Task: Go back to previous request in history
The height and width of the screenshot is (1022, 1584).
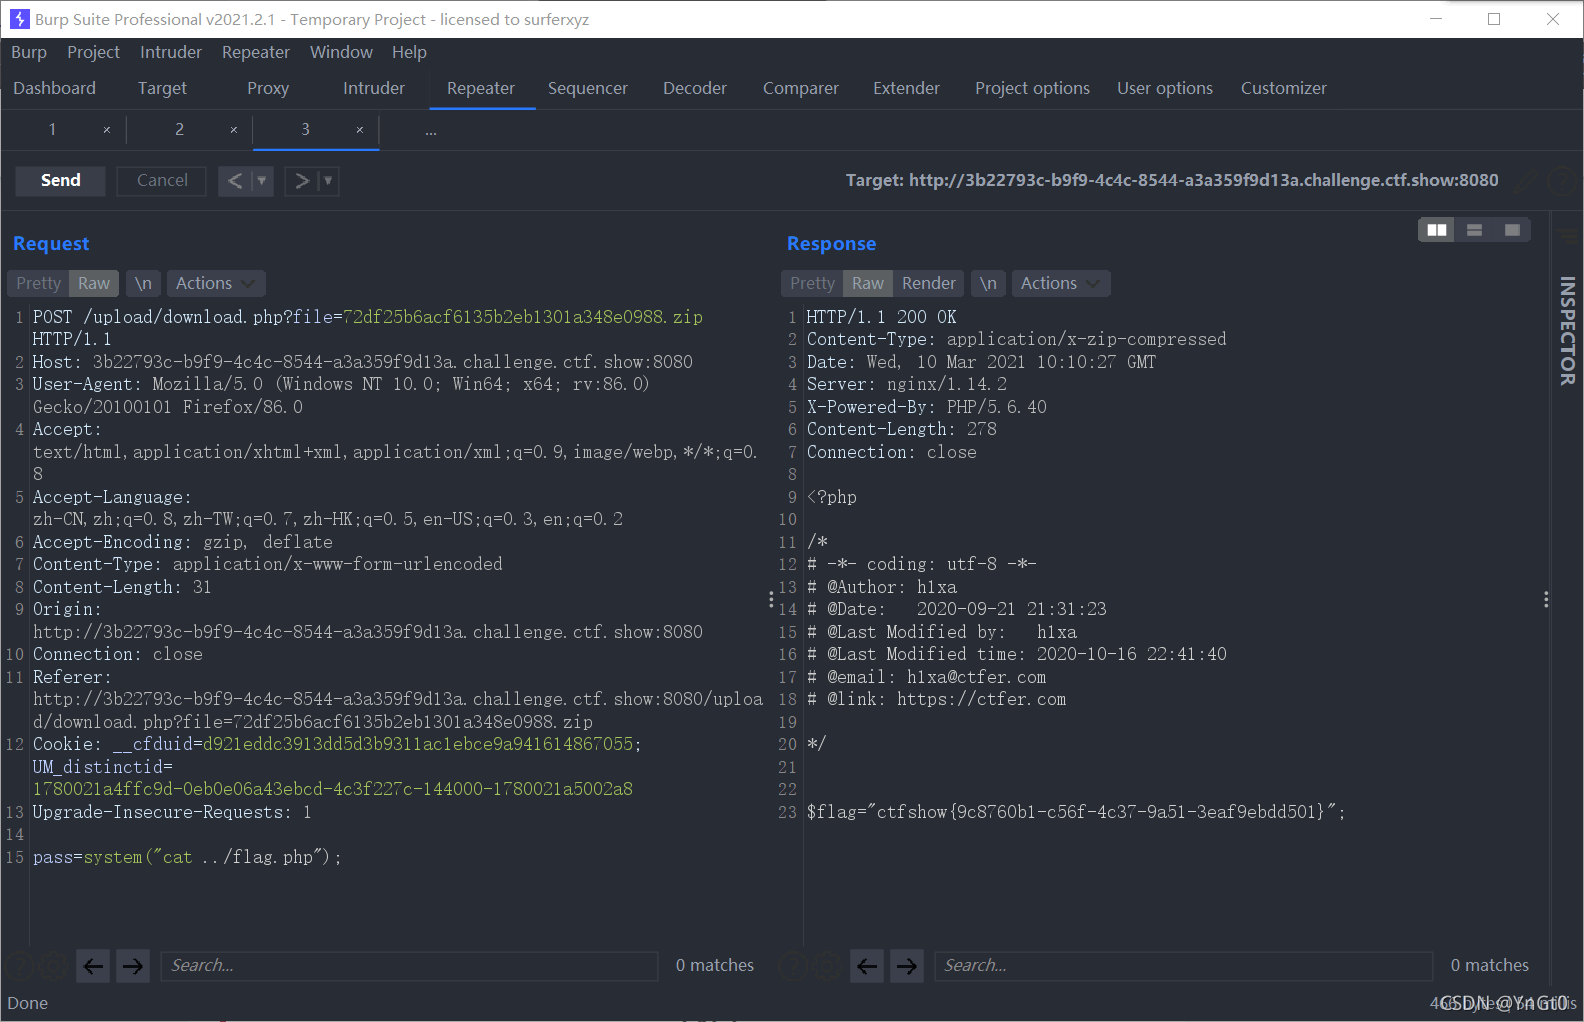Action: pyautogui.click(x=235, y=181)
